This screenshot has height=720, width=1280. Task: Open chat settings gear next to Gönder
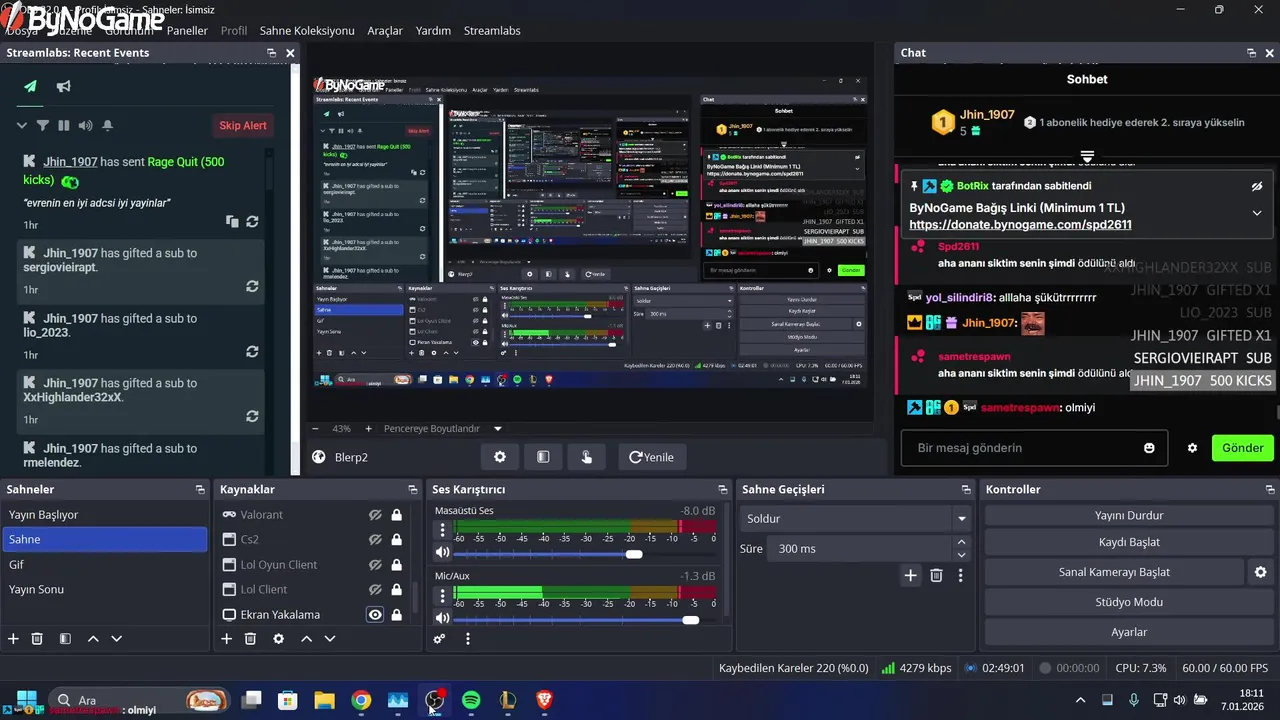(1192, 448)
